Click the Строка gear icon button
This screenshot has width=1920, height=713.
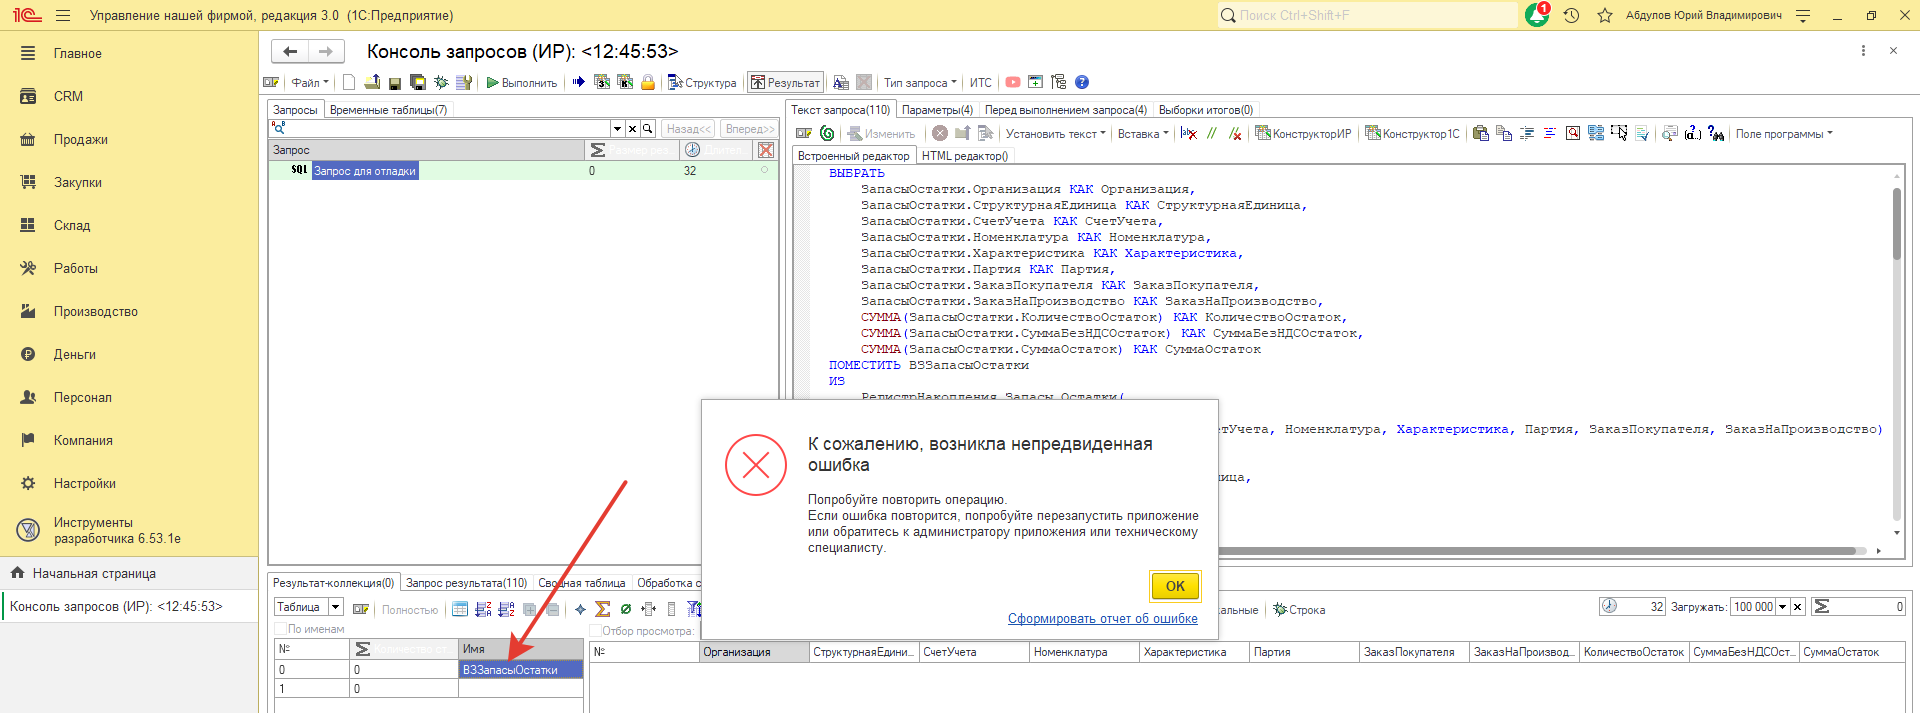pyautogui.click(x=1300, y=610)
